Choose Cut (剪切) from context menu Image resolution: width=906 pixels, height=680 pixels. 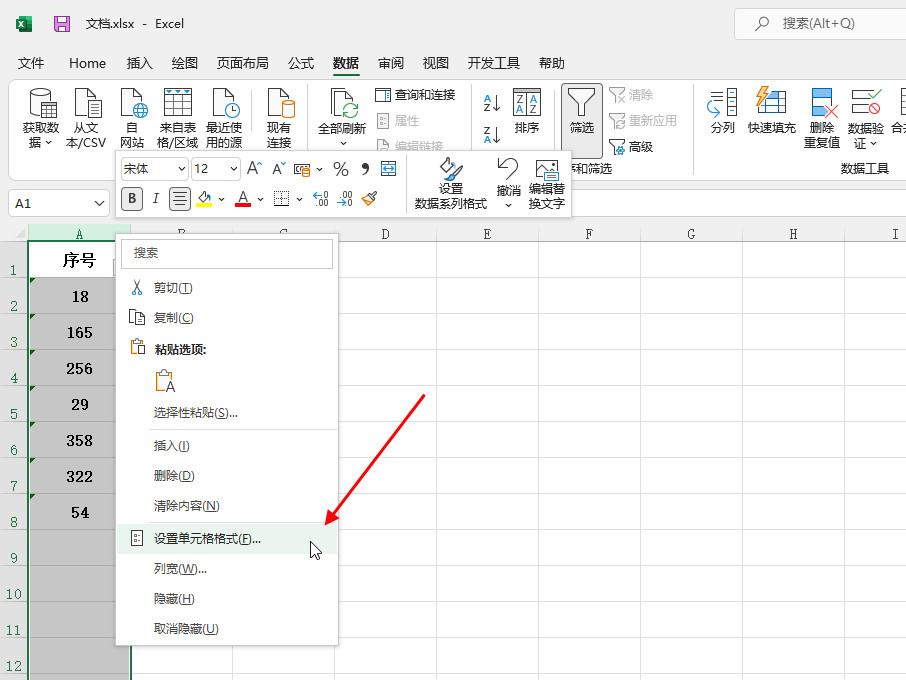(x=226, y=288)
